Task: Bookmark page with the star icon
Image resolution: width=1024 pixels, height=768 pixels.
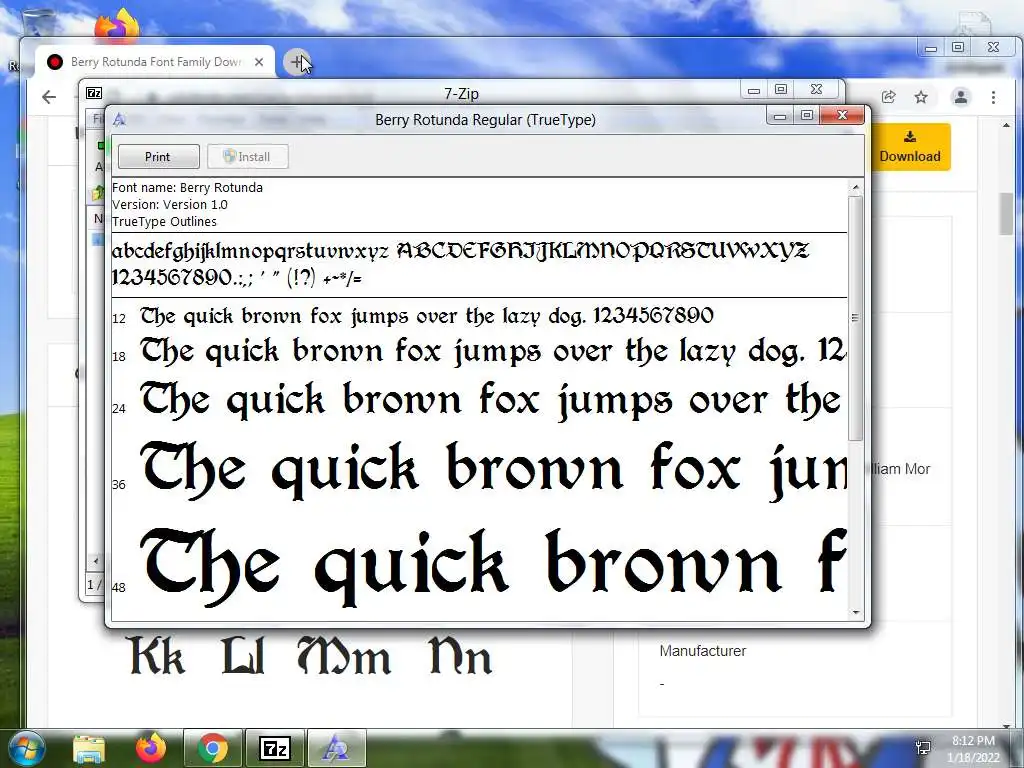Action: 921,97
